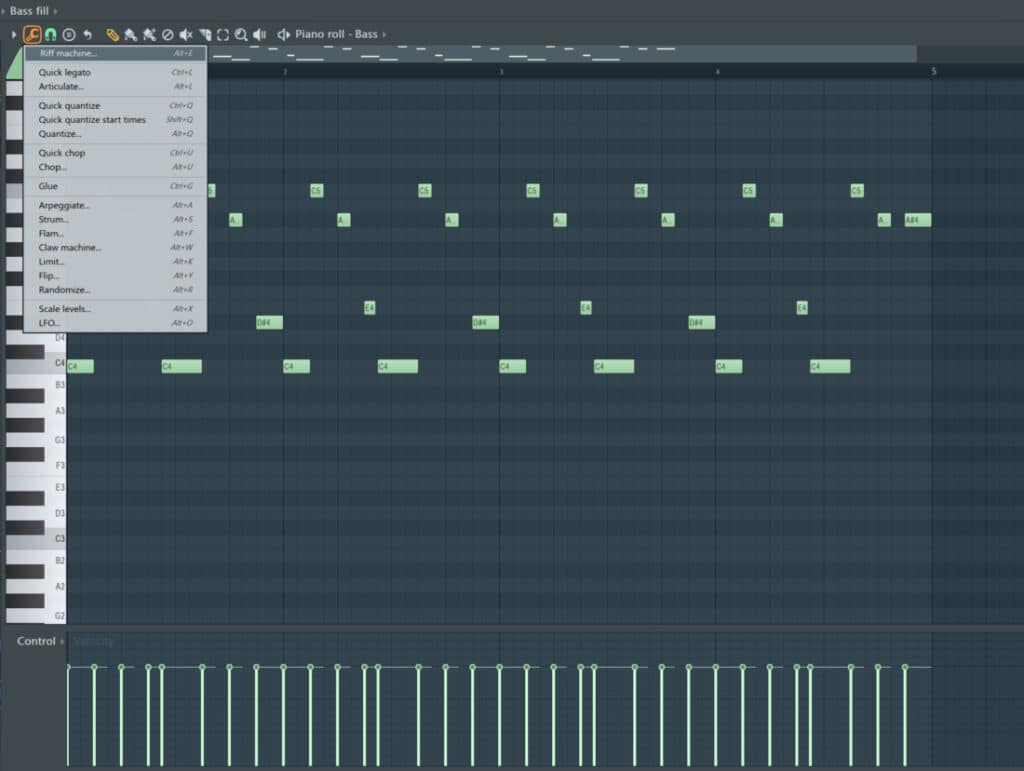Click the A#4 note in the grid
Viewport: 1024px width, 771px height.
click(x=917, y=220)
